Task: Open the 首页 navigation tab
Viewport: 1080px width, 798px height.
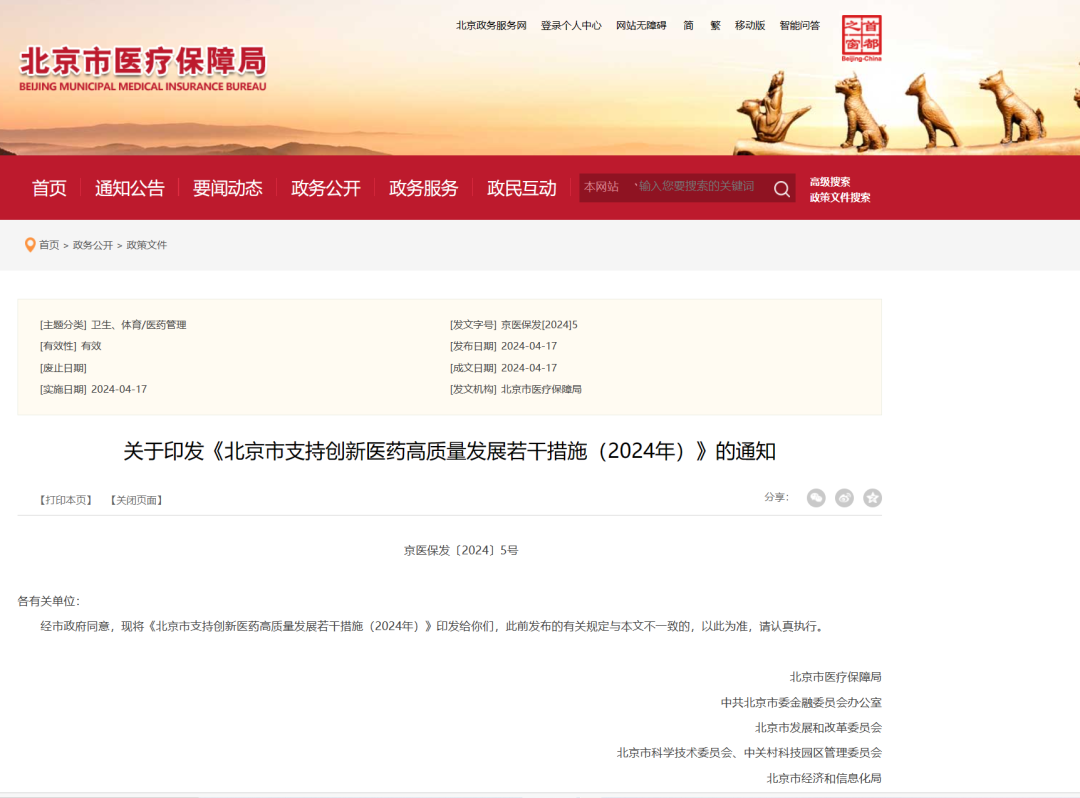Action: (x=49, y=188)
